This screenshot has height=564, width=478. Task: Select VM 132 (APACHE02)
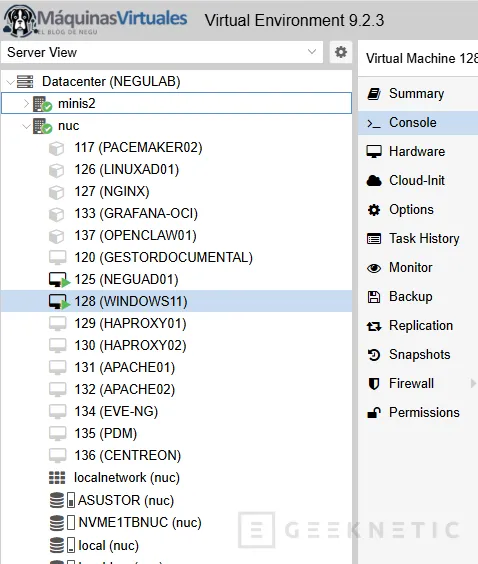click(125, 389)
